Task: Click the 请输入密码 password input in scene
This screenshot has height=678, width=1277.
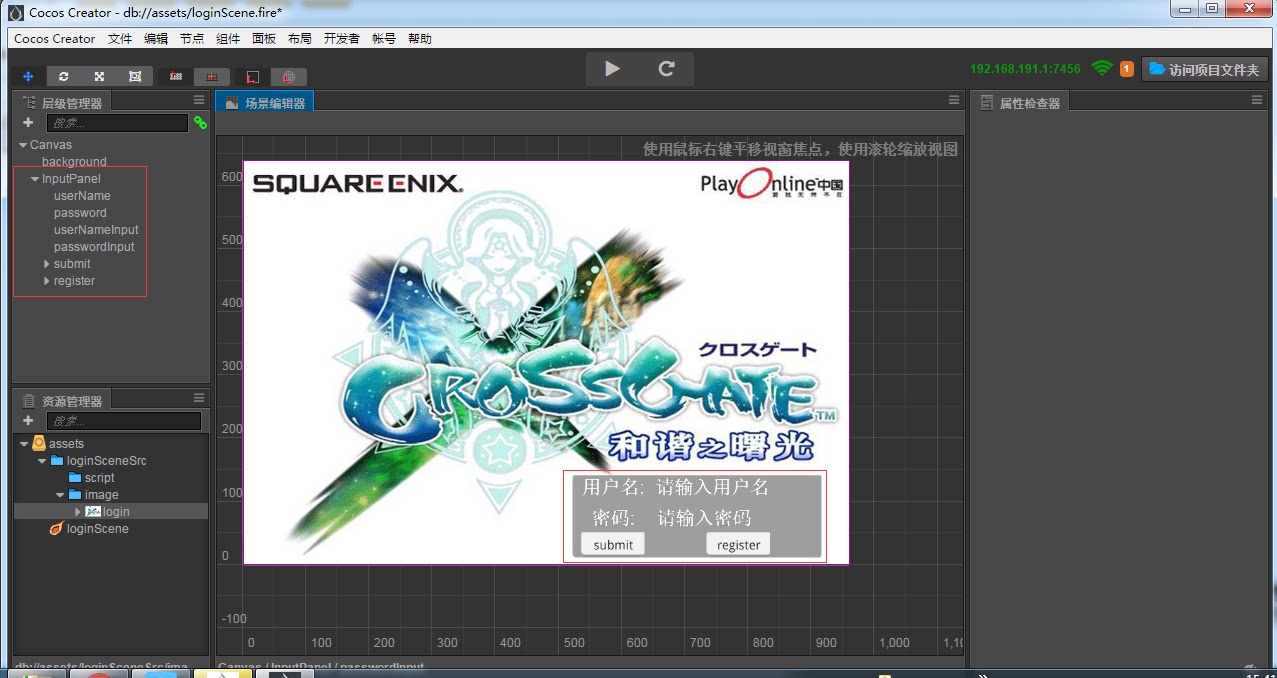Action: (x=704, y=518)
